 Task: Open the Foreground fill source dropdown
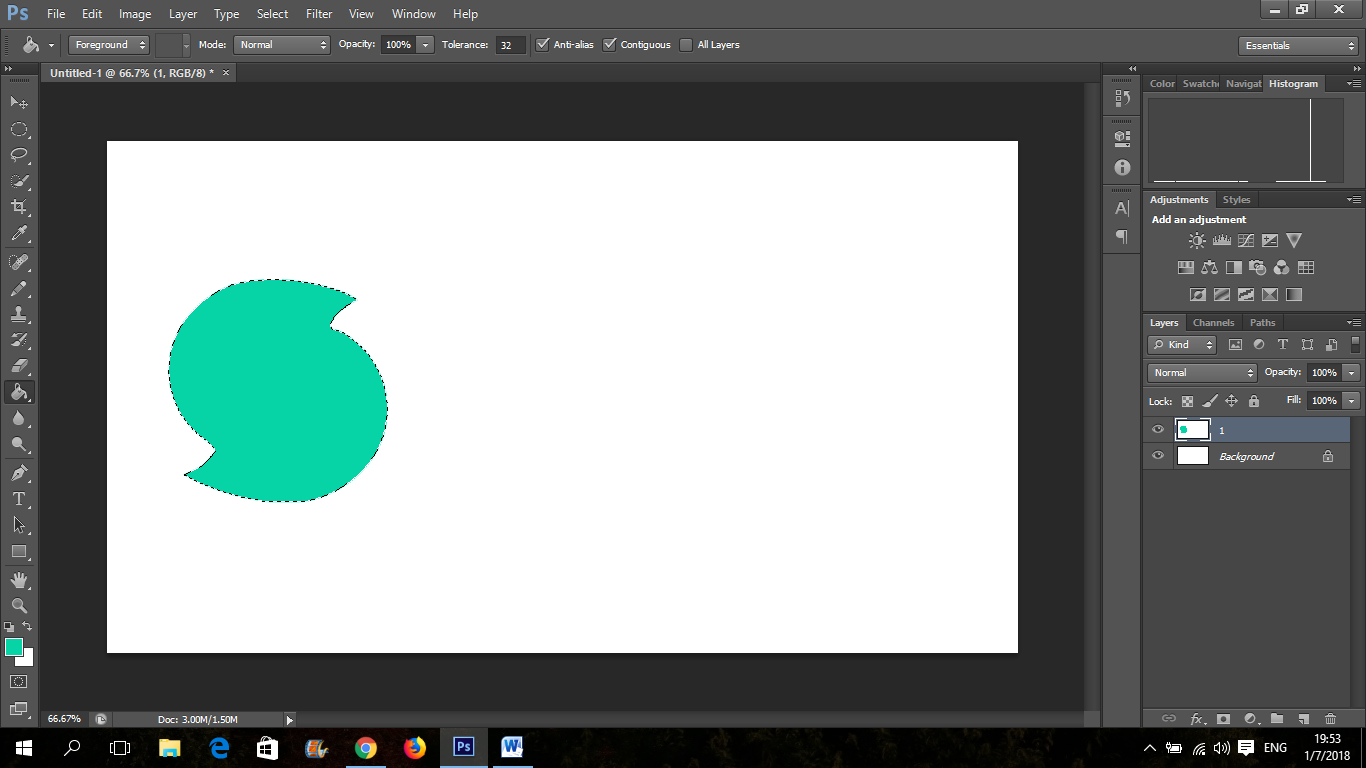109,44
